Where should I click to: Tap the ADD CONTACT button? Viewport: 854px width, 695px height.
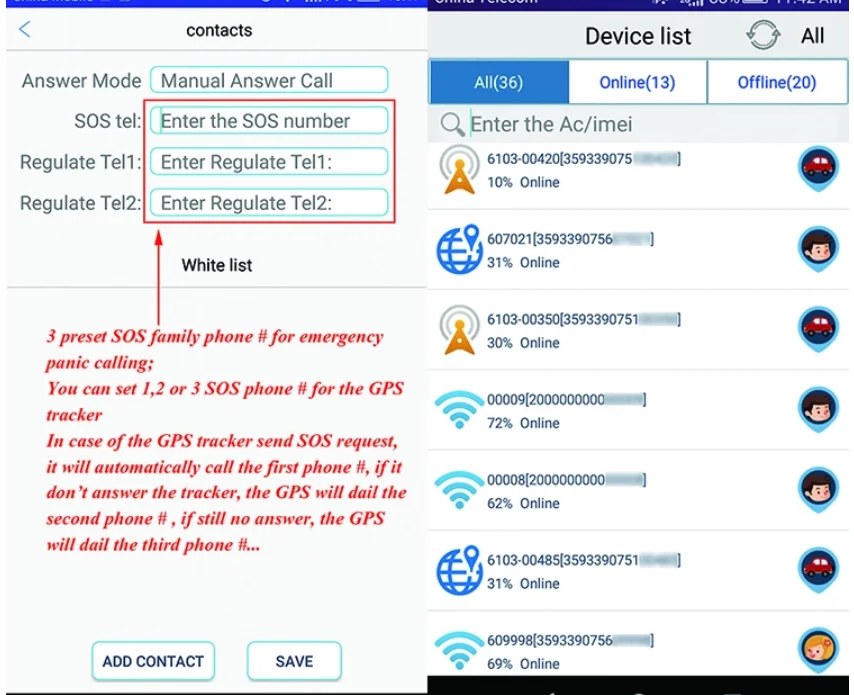point(153,661)
